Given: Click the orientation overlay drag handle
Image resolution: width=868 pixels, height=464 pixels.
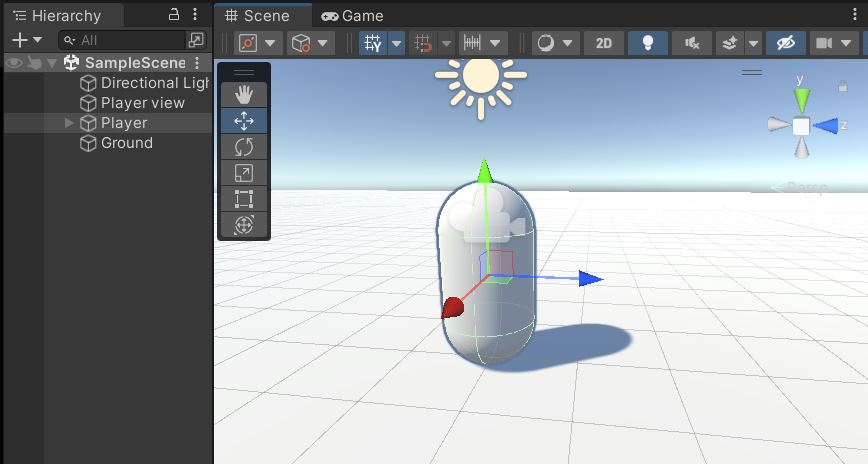Looking at the screenshot, I should [752, 72].
